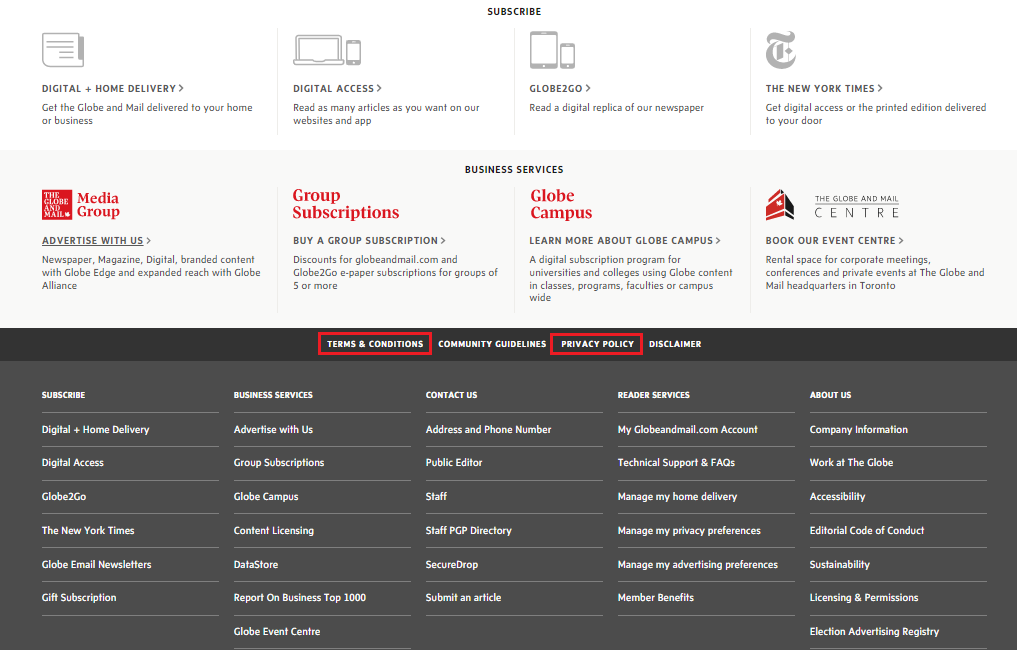
Task: Open Book Our Event Centre link
Action: [833, 241]
